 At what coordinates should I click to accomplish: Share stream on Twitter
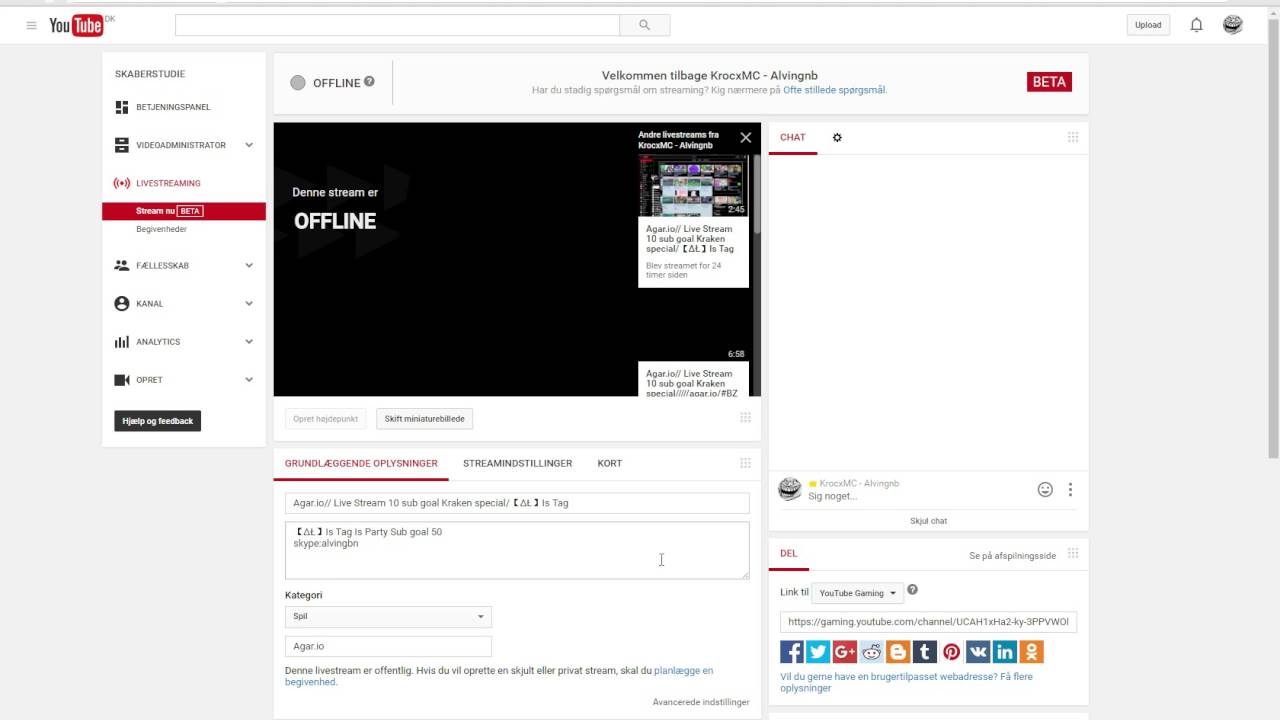click(x=818, y=652)
